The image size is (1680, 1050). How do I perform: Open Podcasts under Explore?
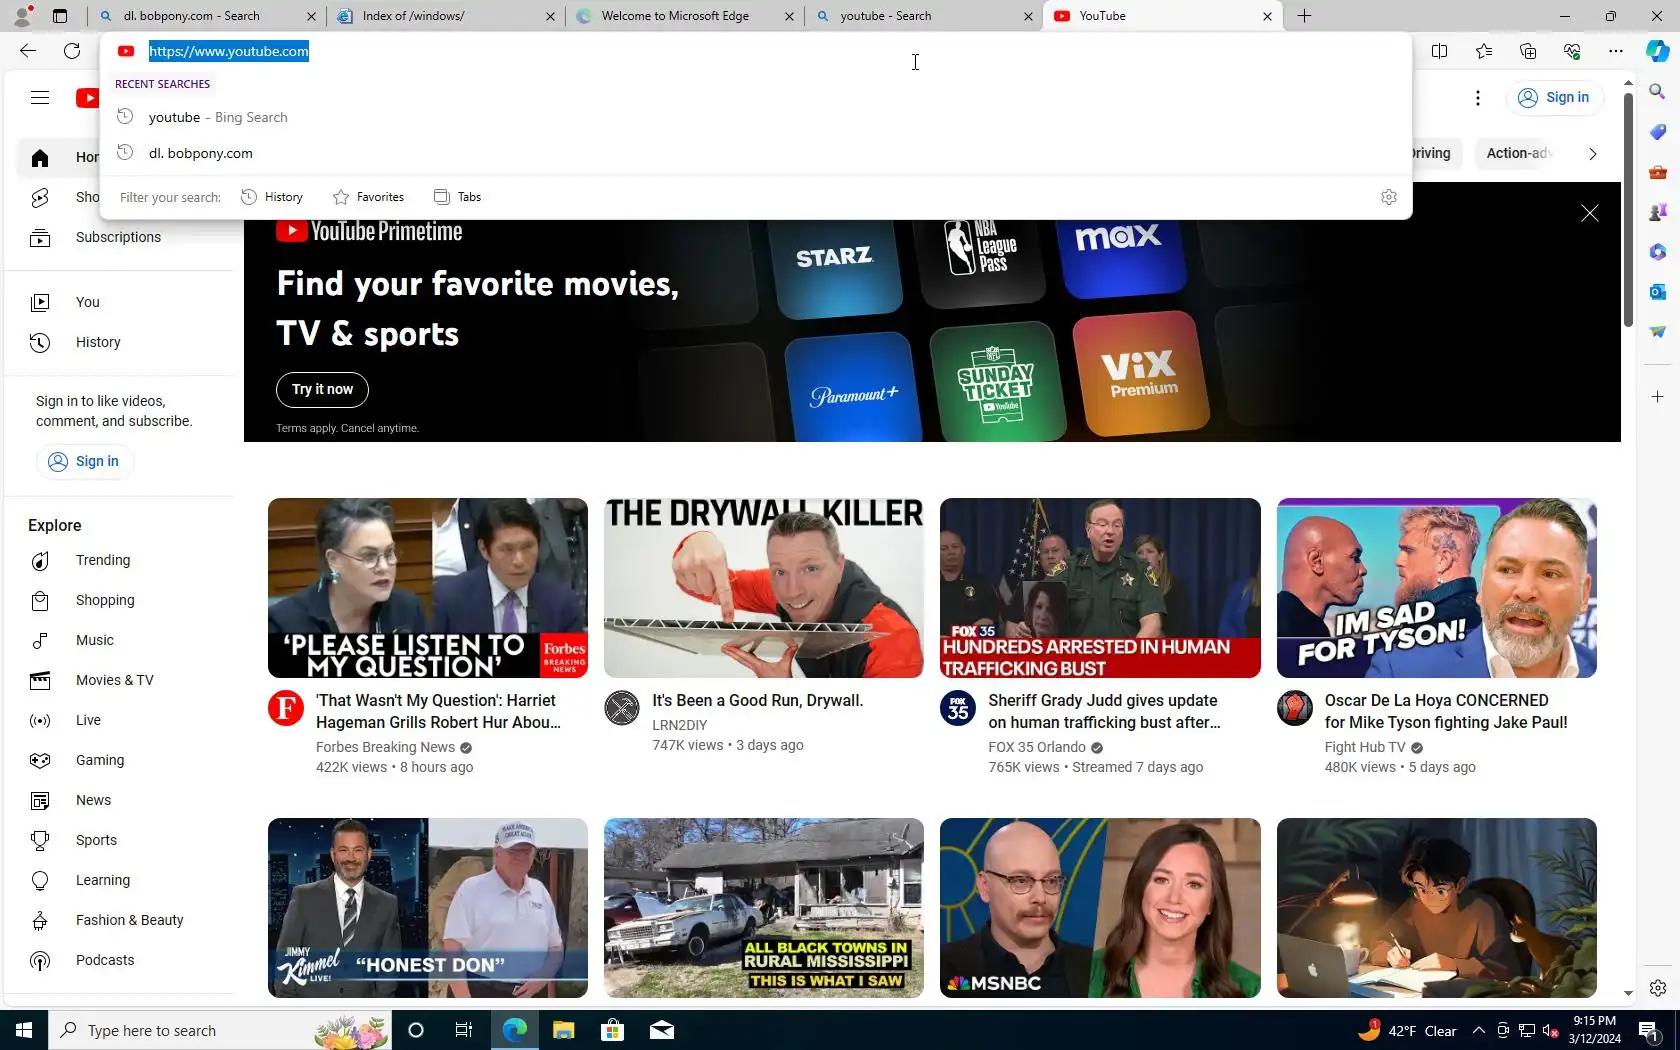point(119,960)
